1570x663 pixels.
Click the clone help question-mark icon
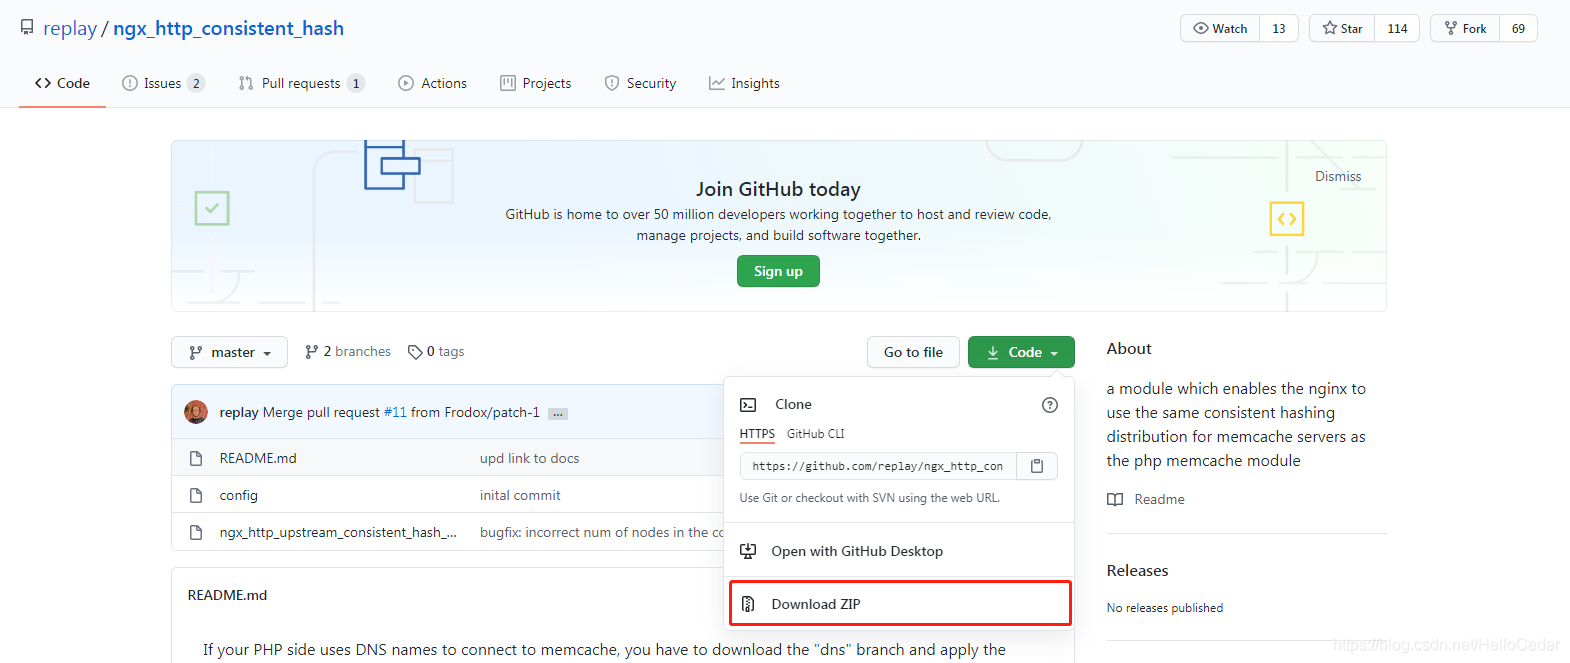point(1049,405)
